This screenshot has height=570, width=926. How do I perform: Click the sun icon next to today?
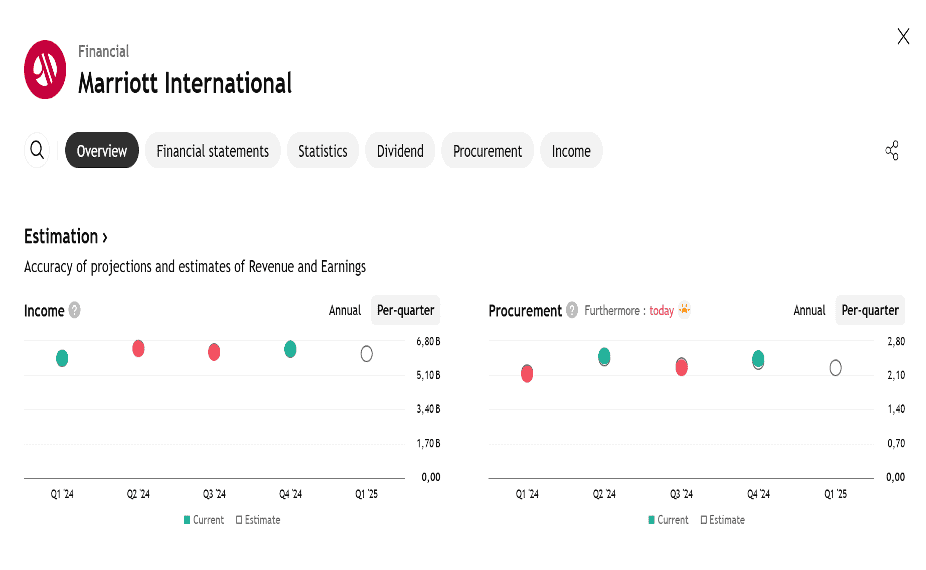(684, 310)
